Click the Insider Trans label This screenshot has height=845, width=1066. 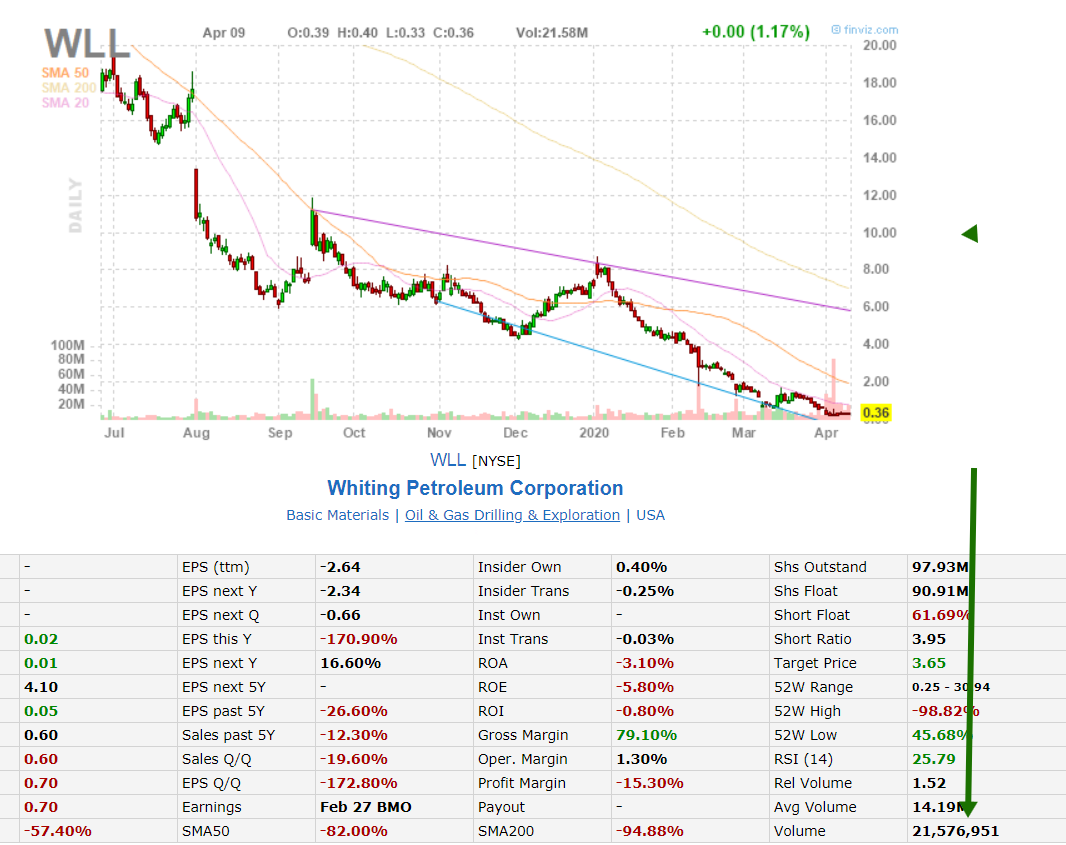pos(523,591)
